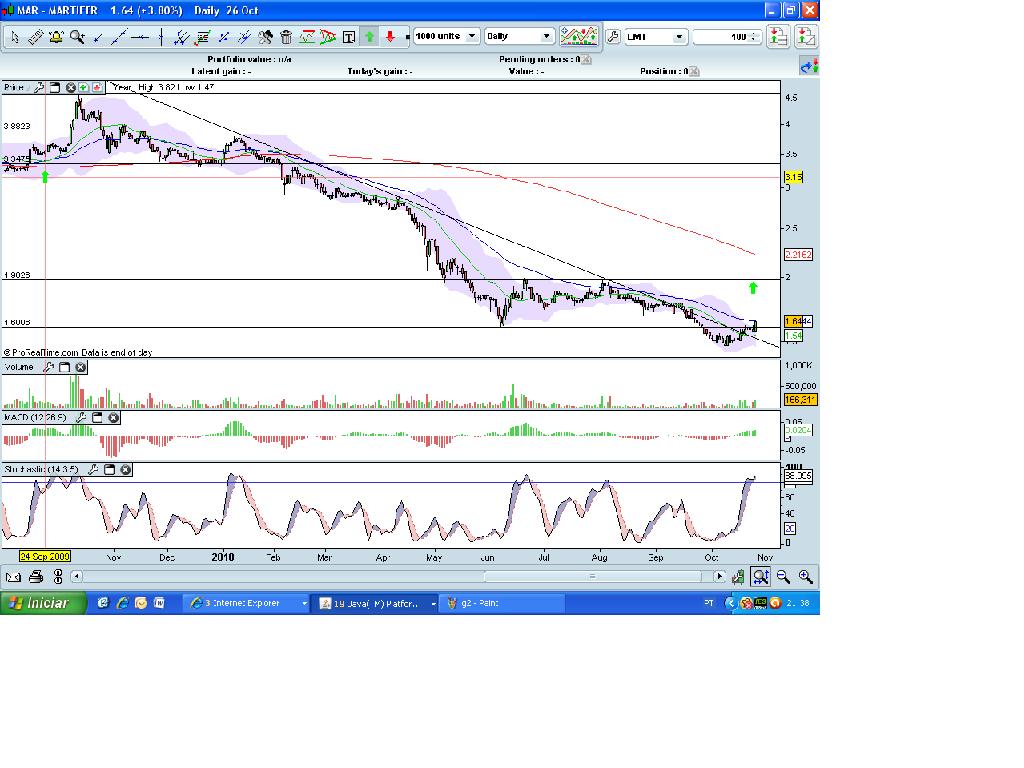Open the hammer and wrench object settings
The width and height of the screenshot is (1024, 768).
[265, 37]
